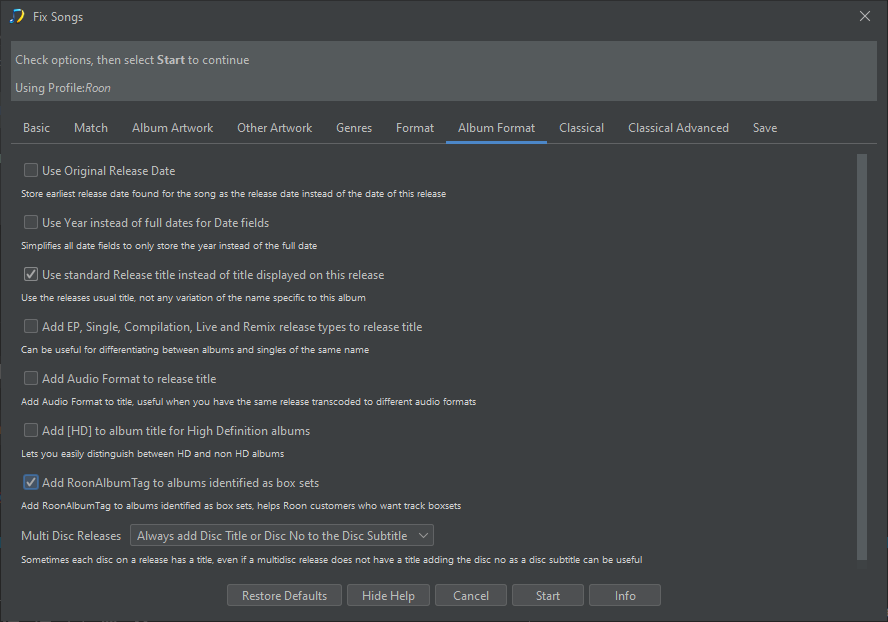Tick Use Year instead of full dates

[31, 223]
